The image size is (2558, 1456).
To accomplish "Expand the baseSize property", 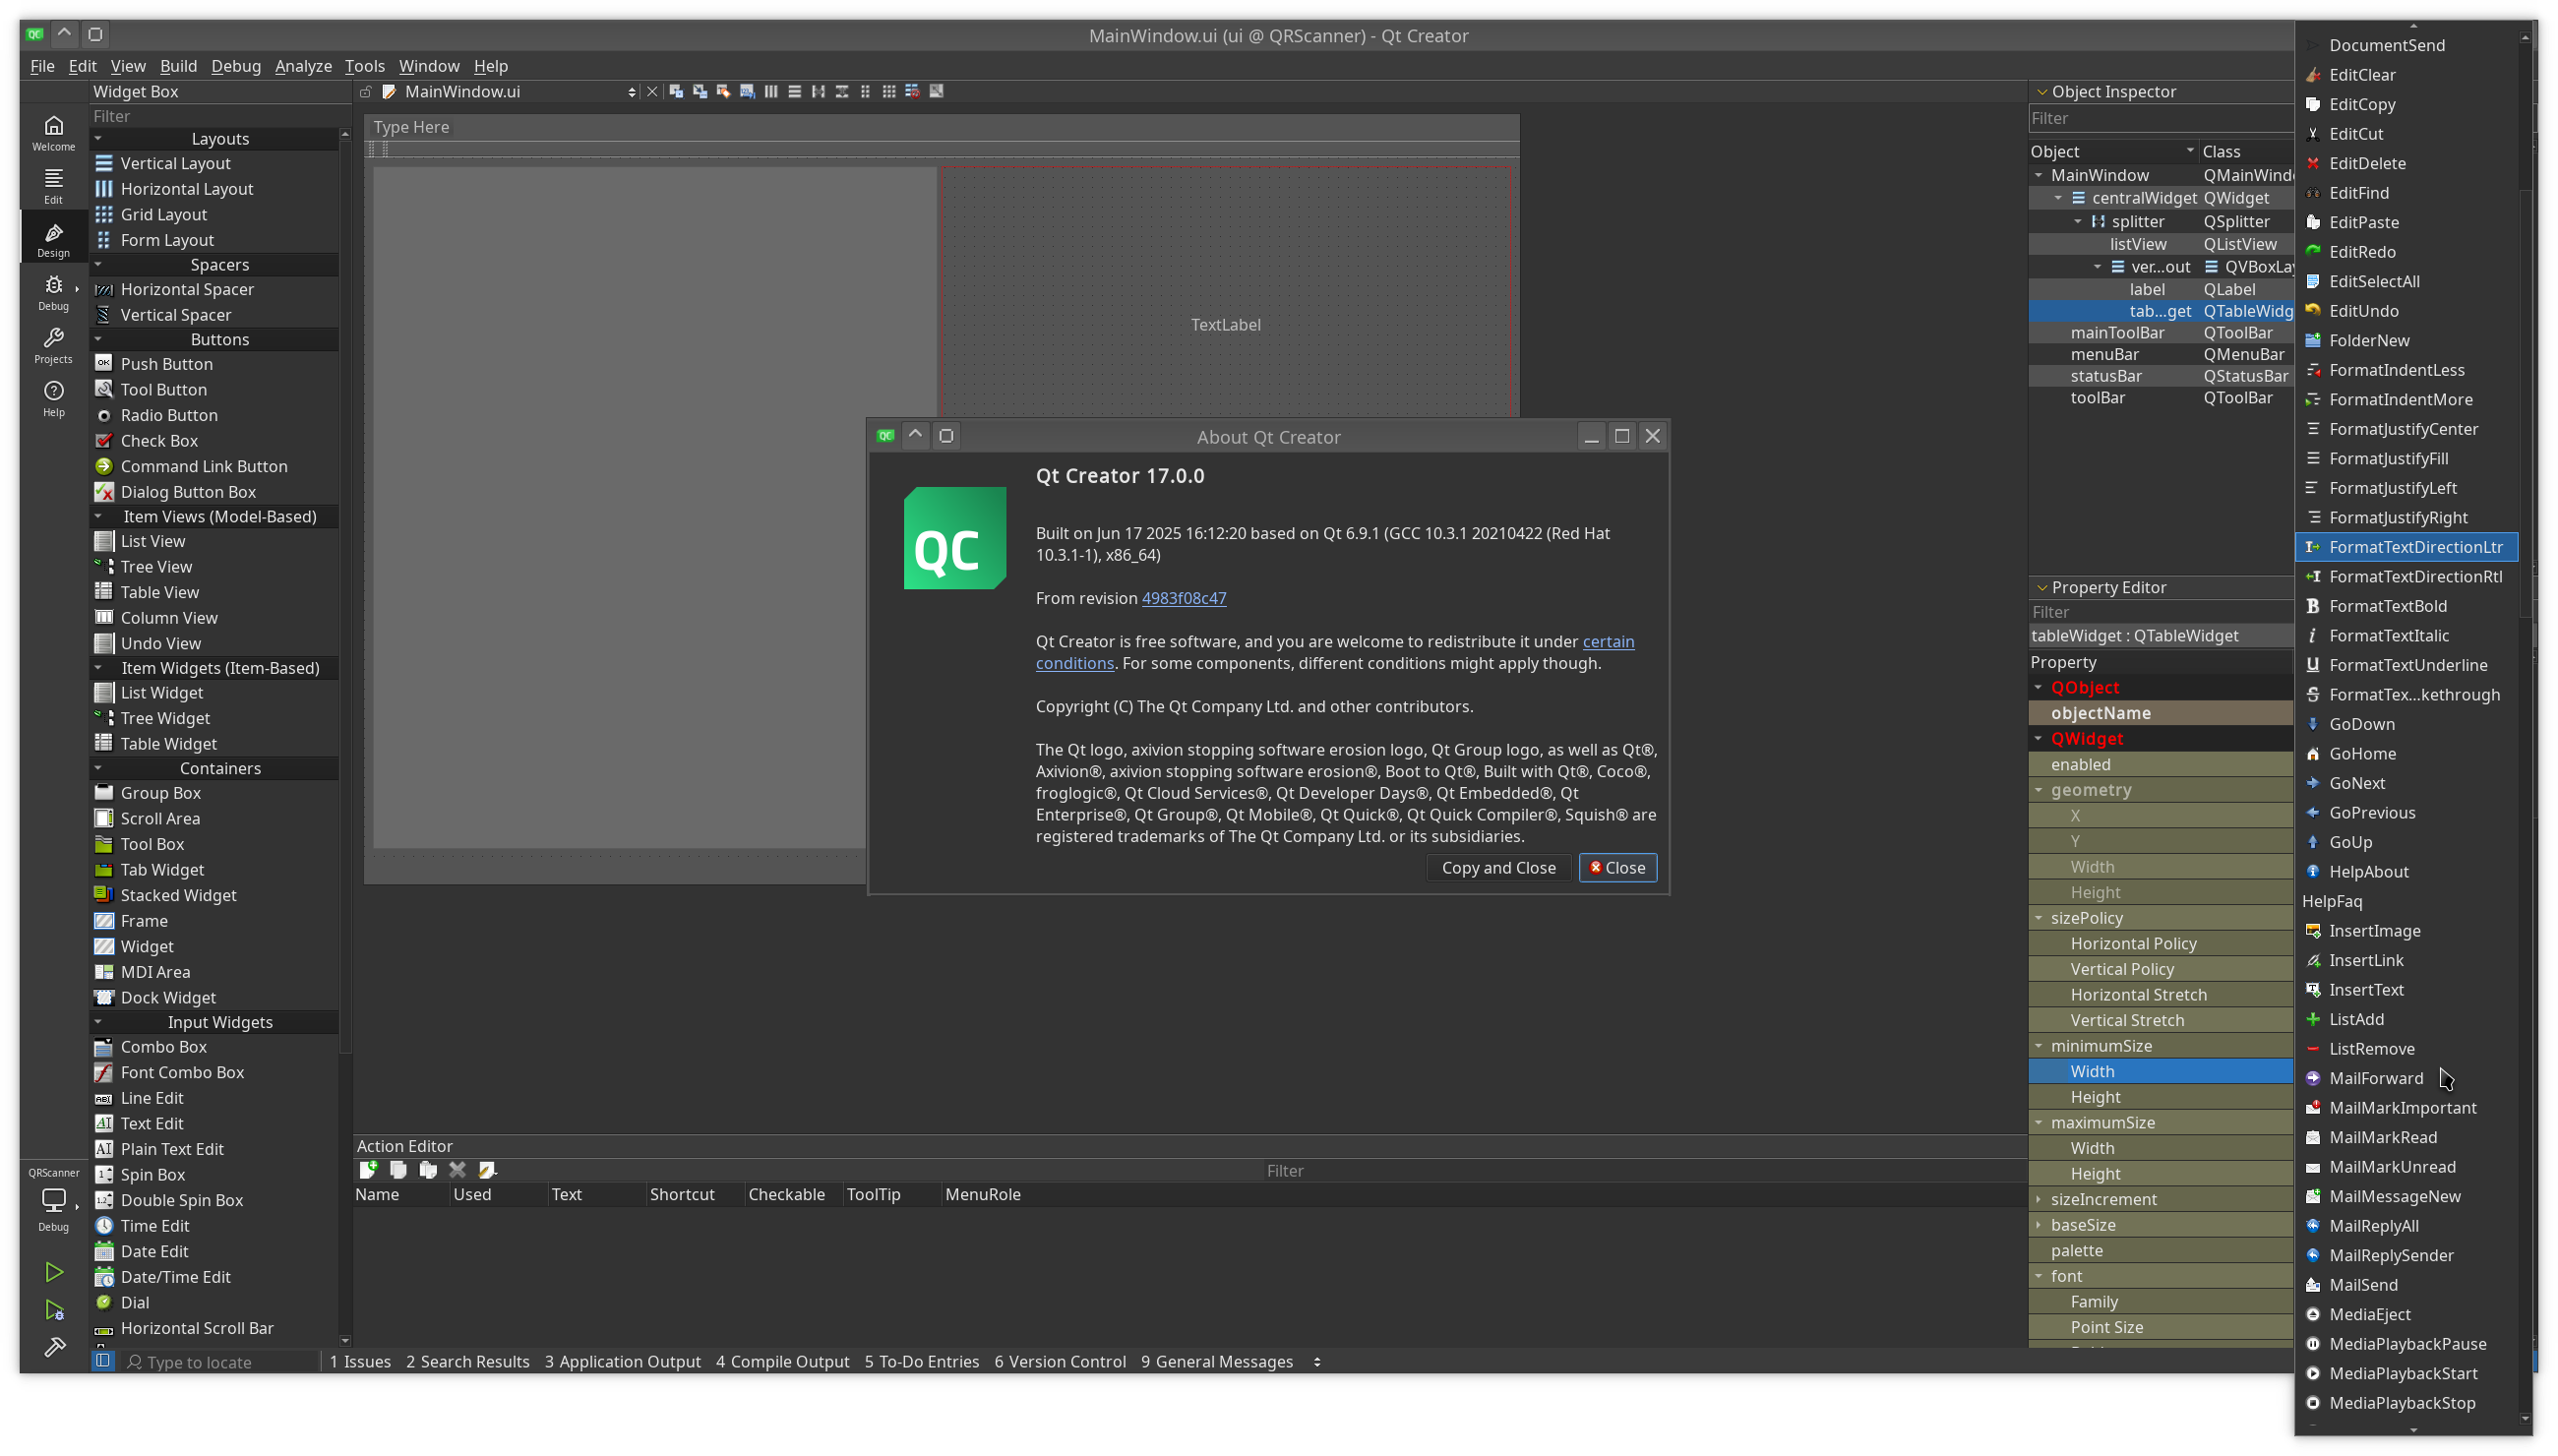I will pos(2039,1224).
